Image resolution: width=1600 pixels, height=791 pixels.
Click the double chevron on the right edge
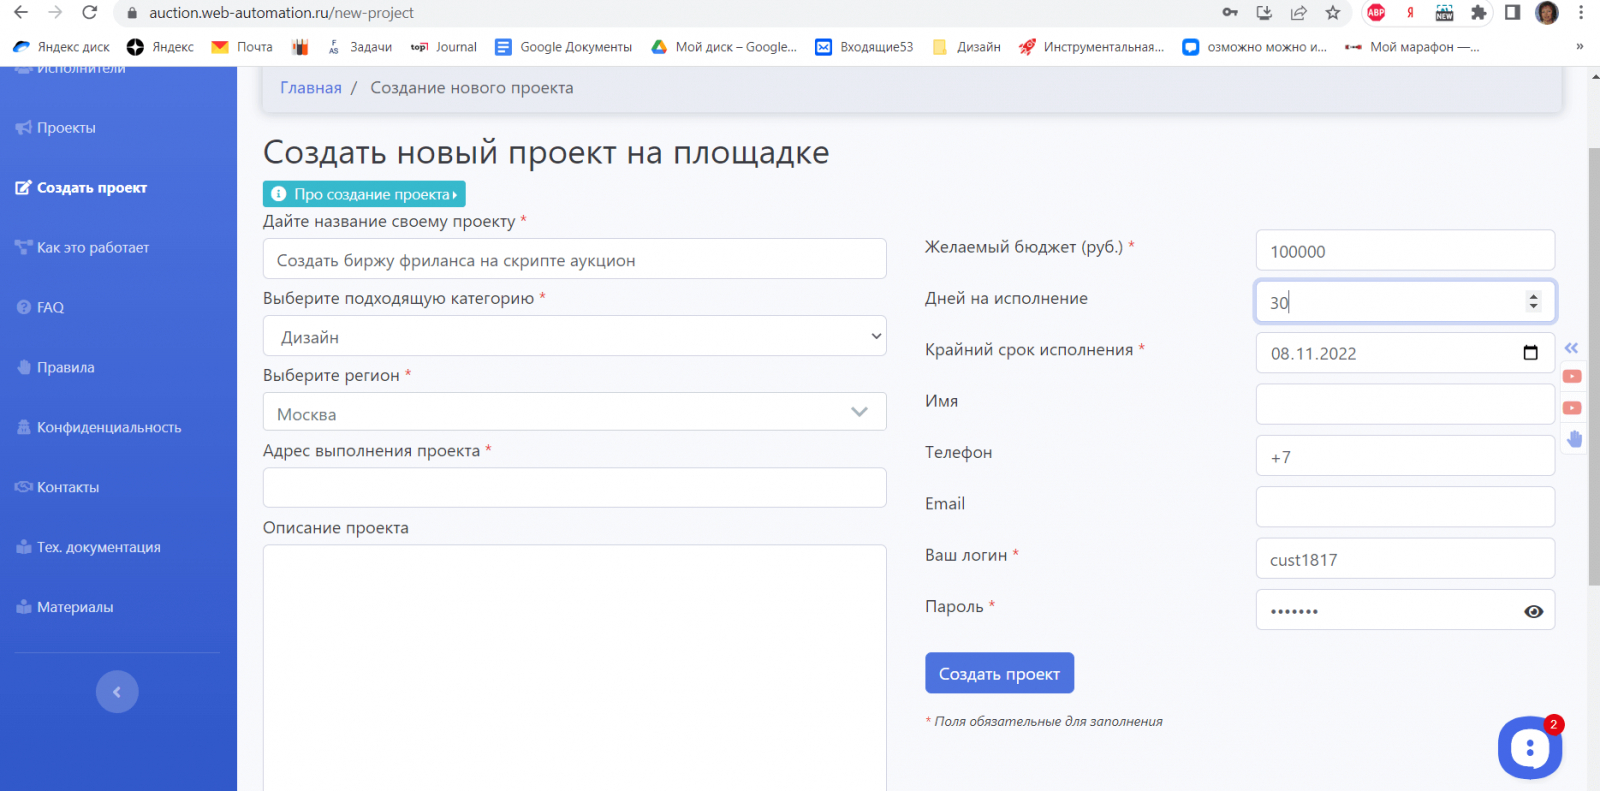[x=1571, y=348]
